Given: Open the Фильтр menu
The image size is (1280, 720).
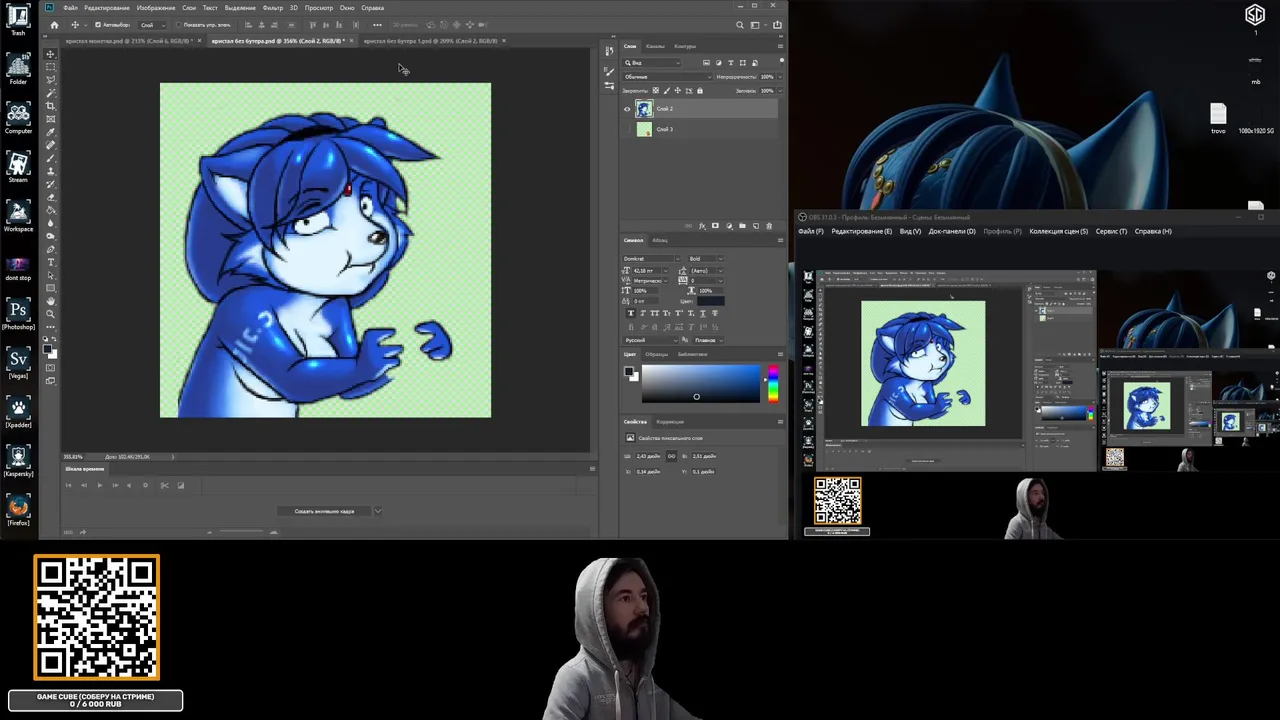Looking at the screenshot, I should (273, 8).
